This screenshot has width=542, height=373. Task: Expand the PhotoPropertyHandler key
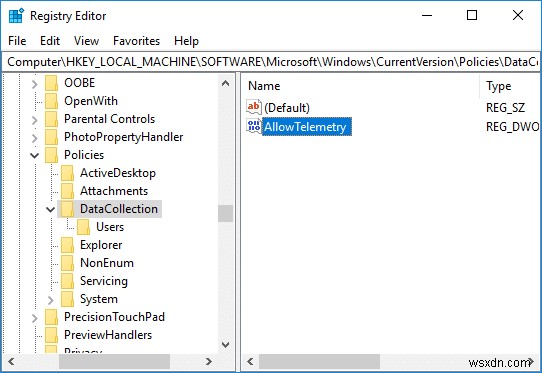35,138
